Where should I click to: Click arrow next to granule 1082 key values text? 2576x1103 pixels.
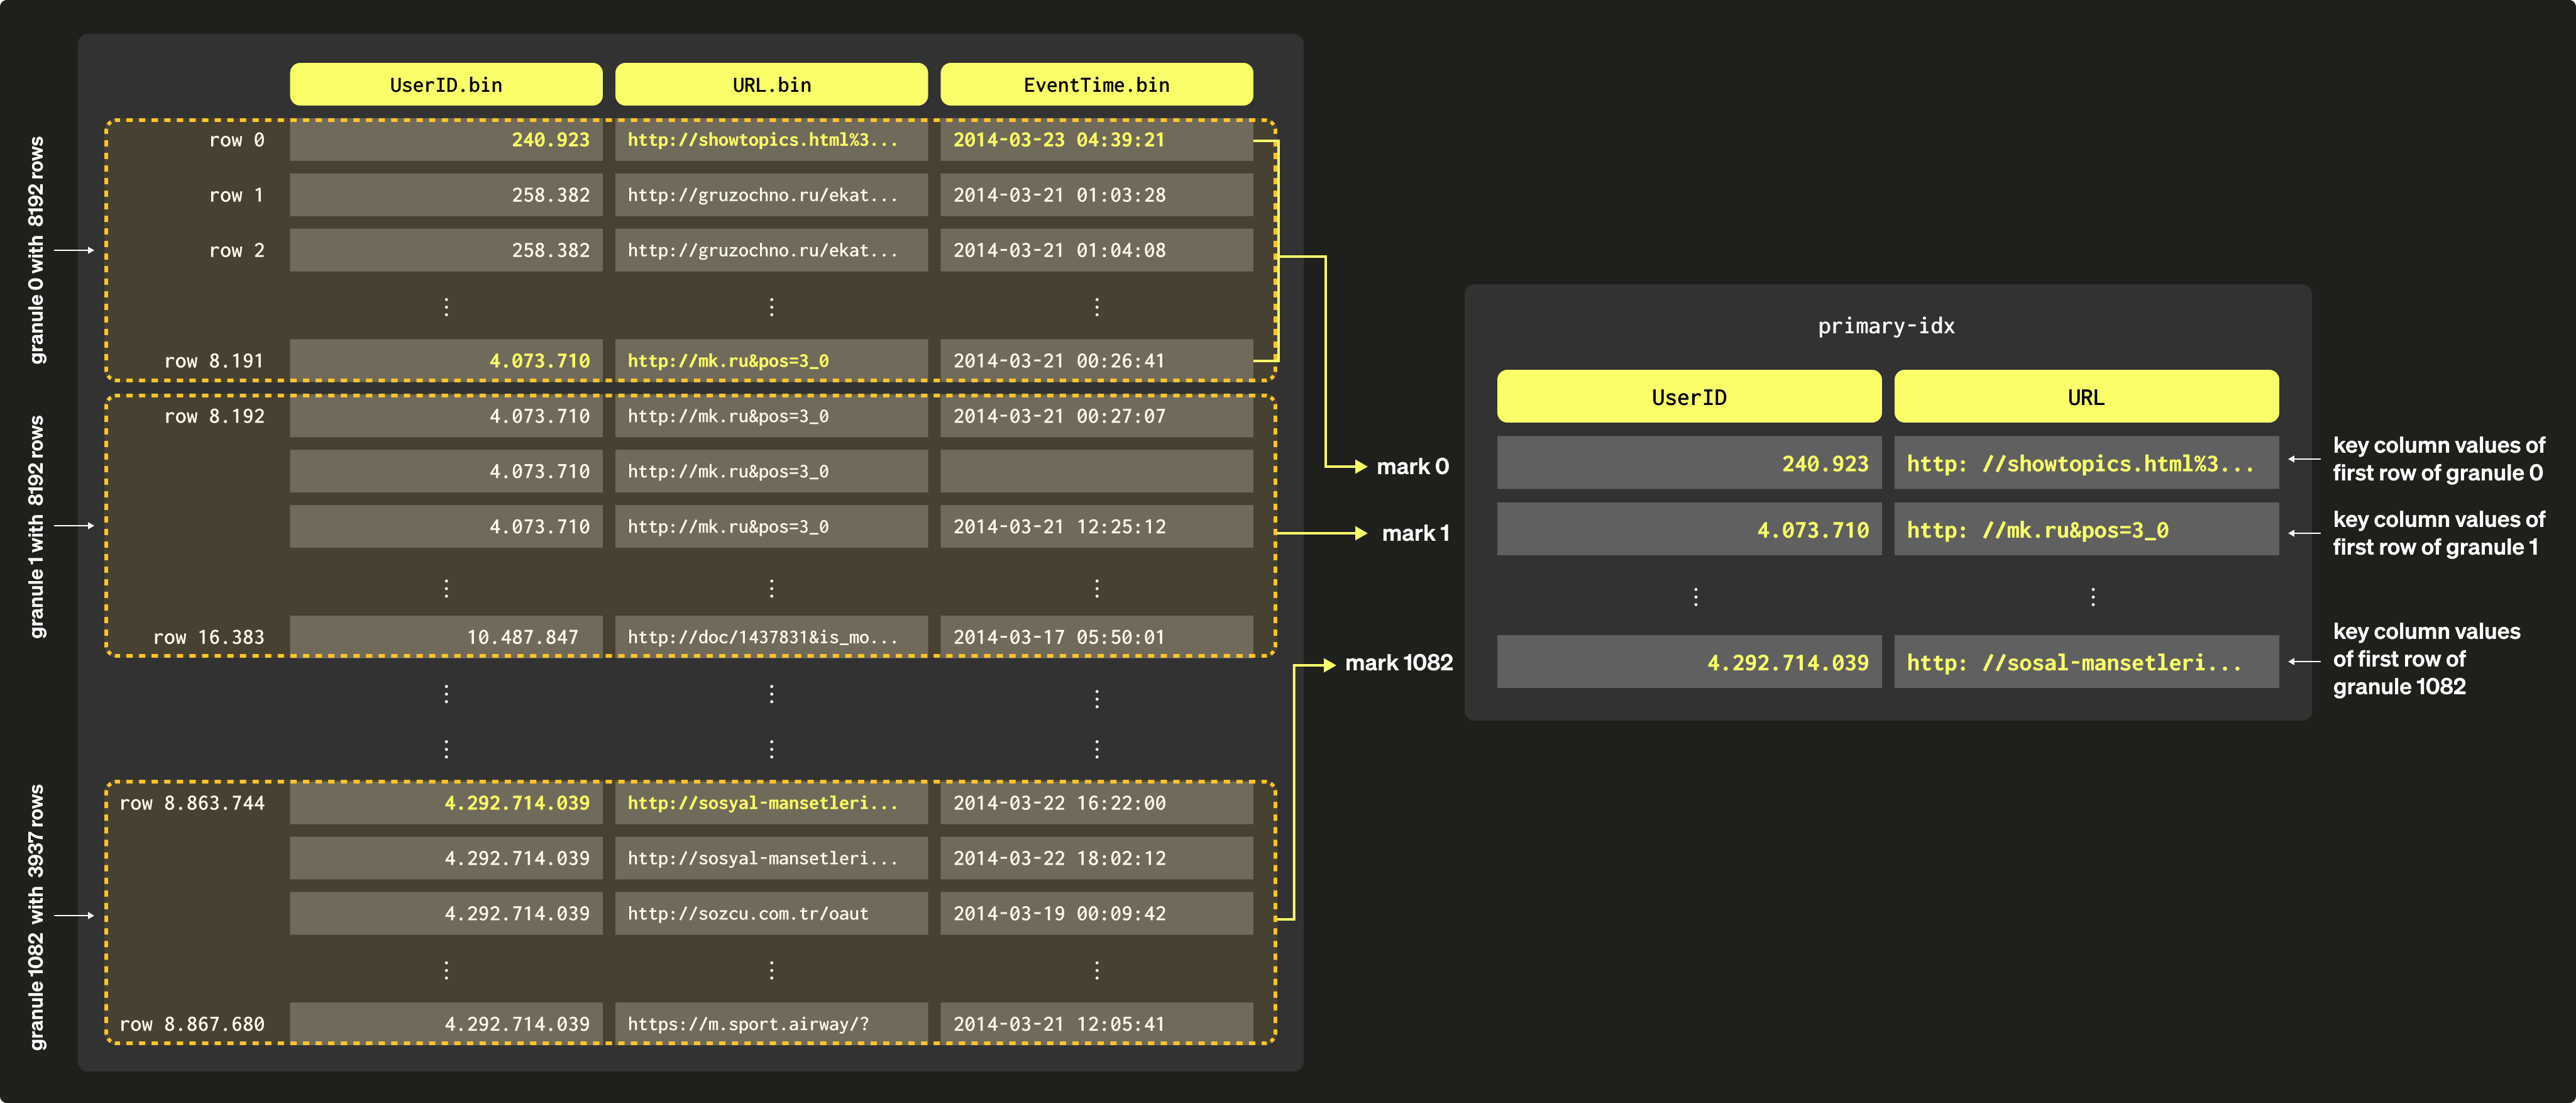tap(2304, 661)
